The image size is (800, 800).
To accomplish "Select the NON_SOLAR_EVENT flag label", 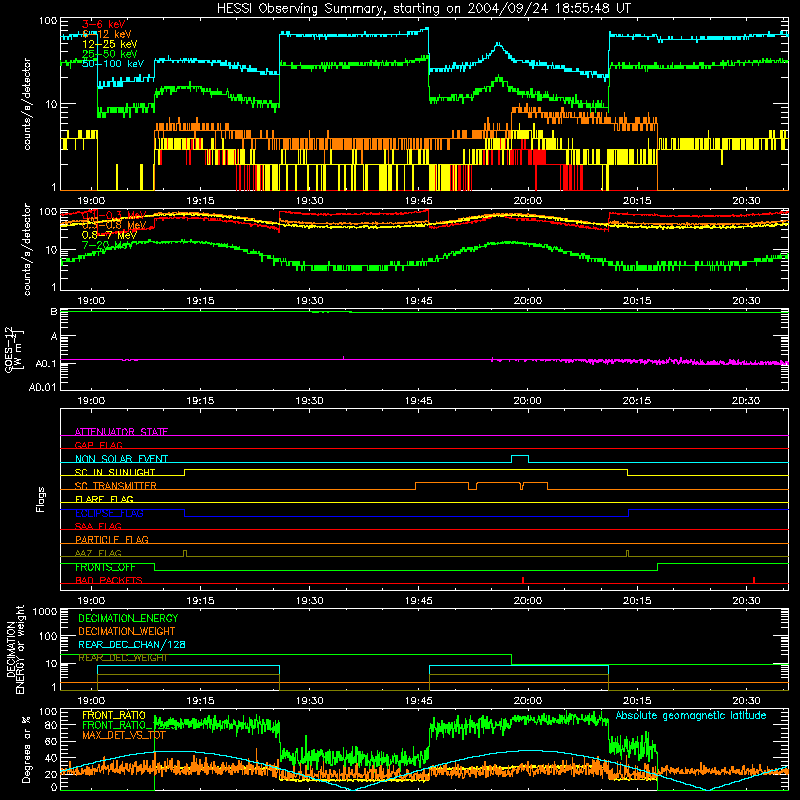I will (121, 459).
